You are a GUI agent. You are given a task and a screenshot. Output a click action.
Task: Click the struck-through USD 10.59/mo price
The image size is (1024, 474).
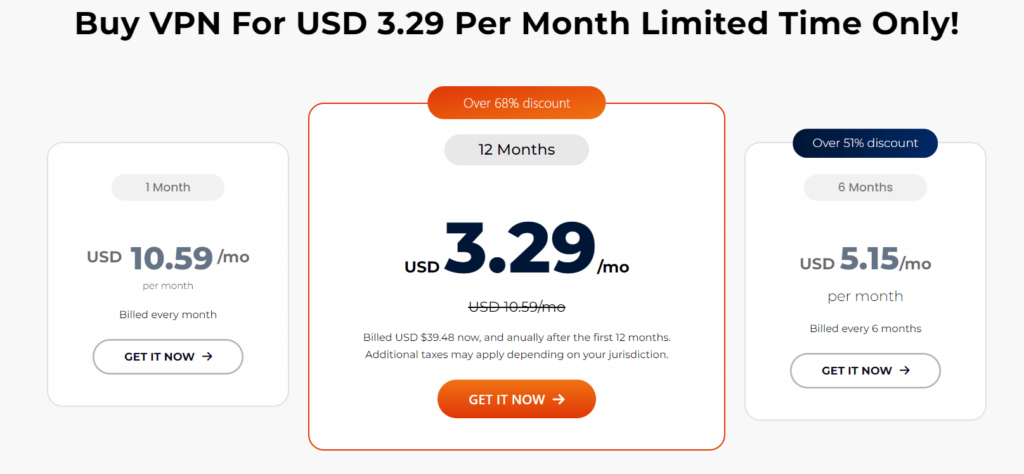pos(516,306)
